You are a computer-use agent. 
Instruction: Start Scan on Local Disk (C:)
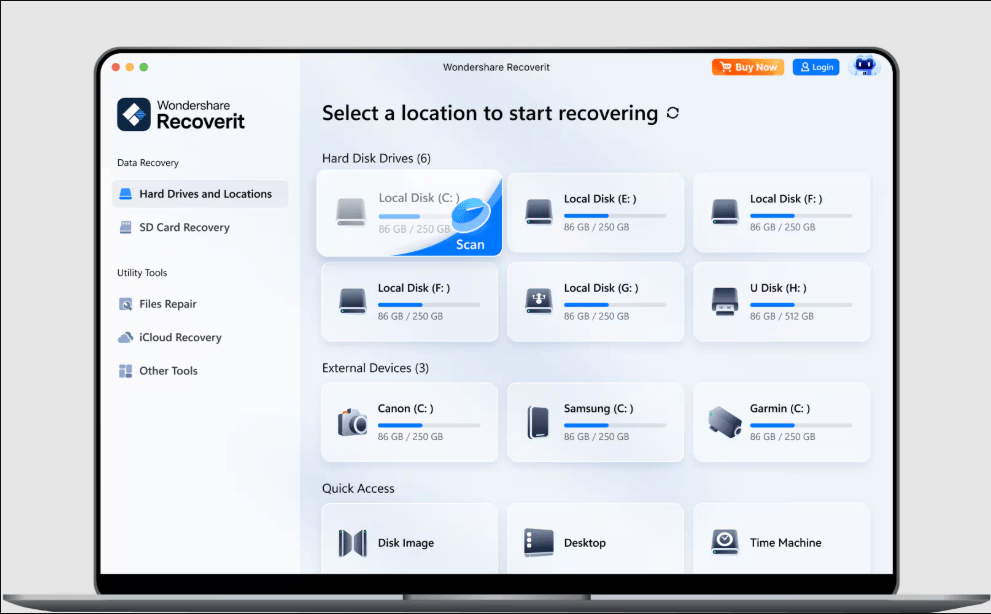[470, 245]
